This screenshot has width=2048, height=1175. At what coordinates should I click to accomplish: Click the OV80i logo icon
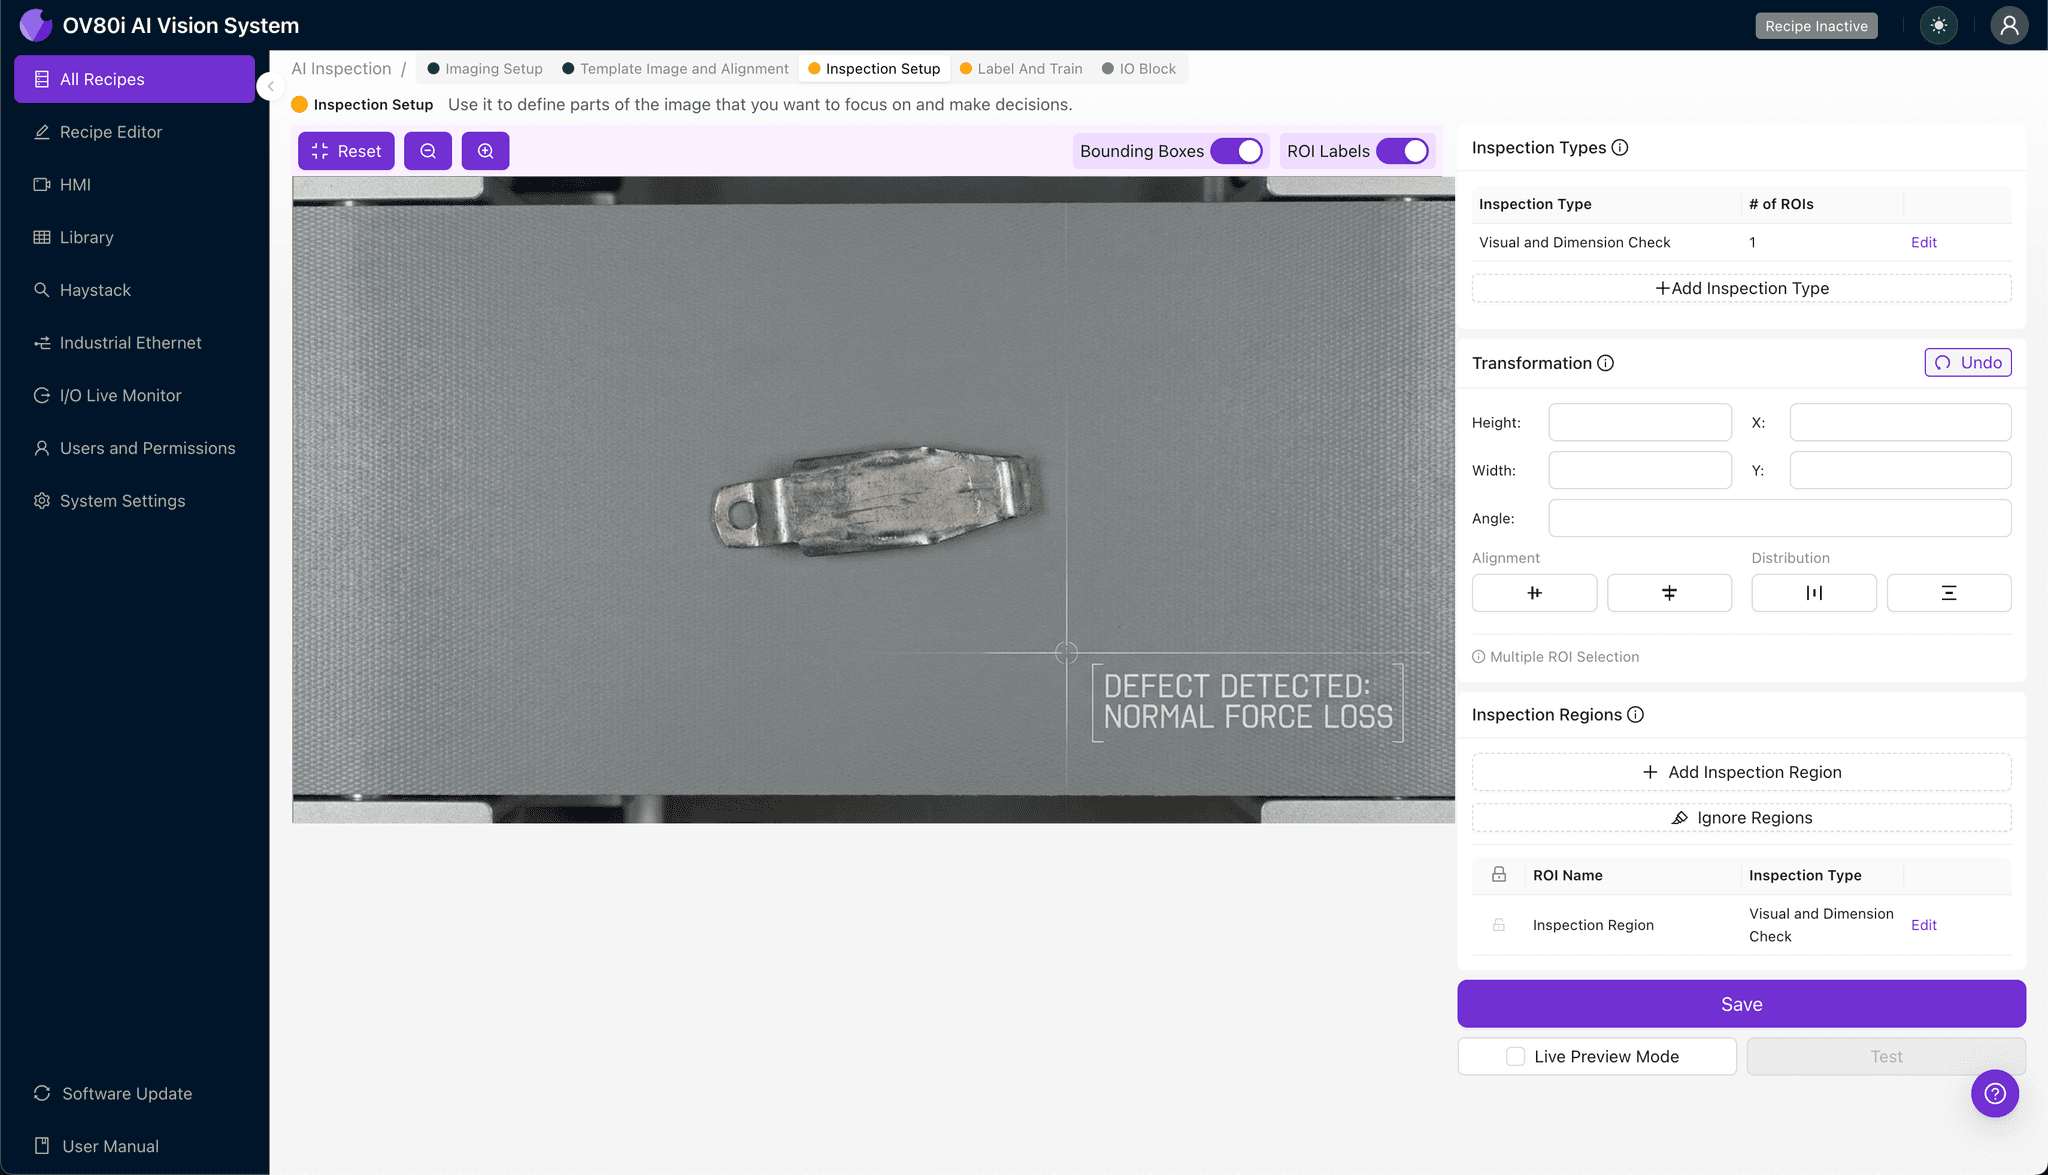(x=36, y=25)
